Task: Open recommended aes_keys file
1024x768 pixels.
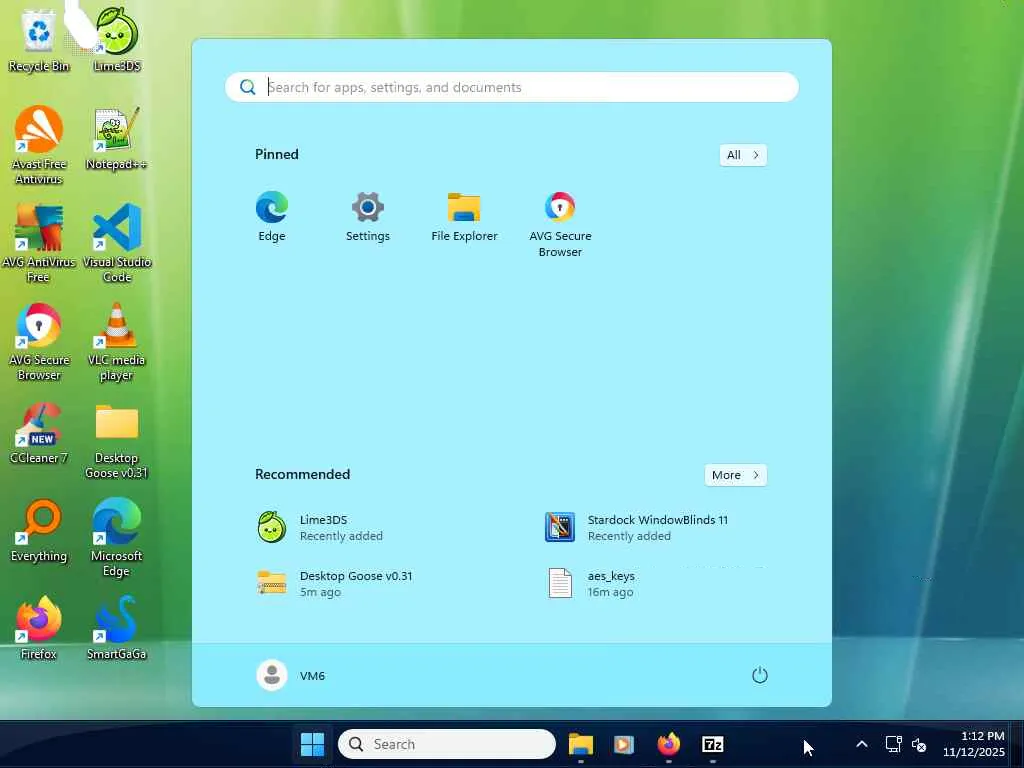Action: tap(591, 583)
